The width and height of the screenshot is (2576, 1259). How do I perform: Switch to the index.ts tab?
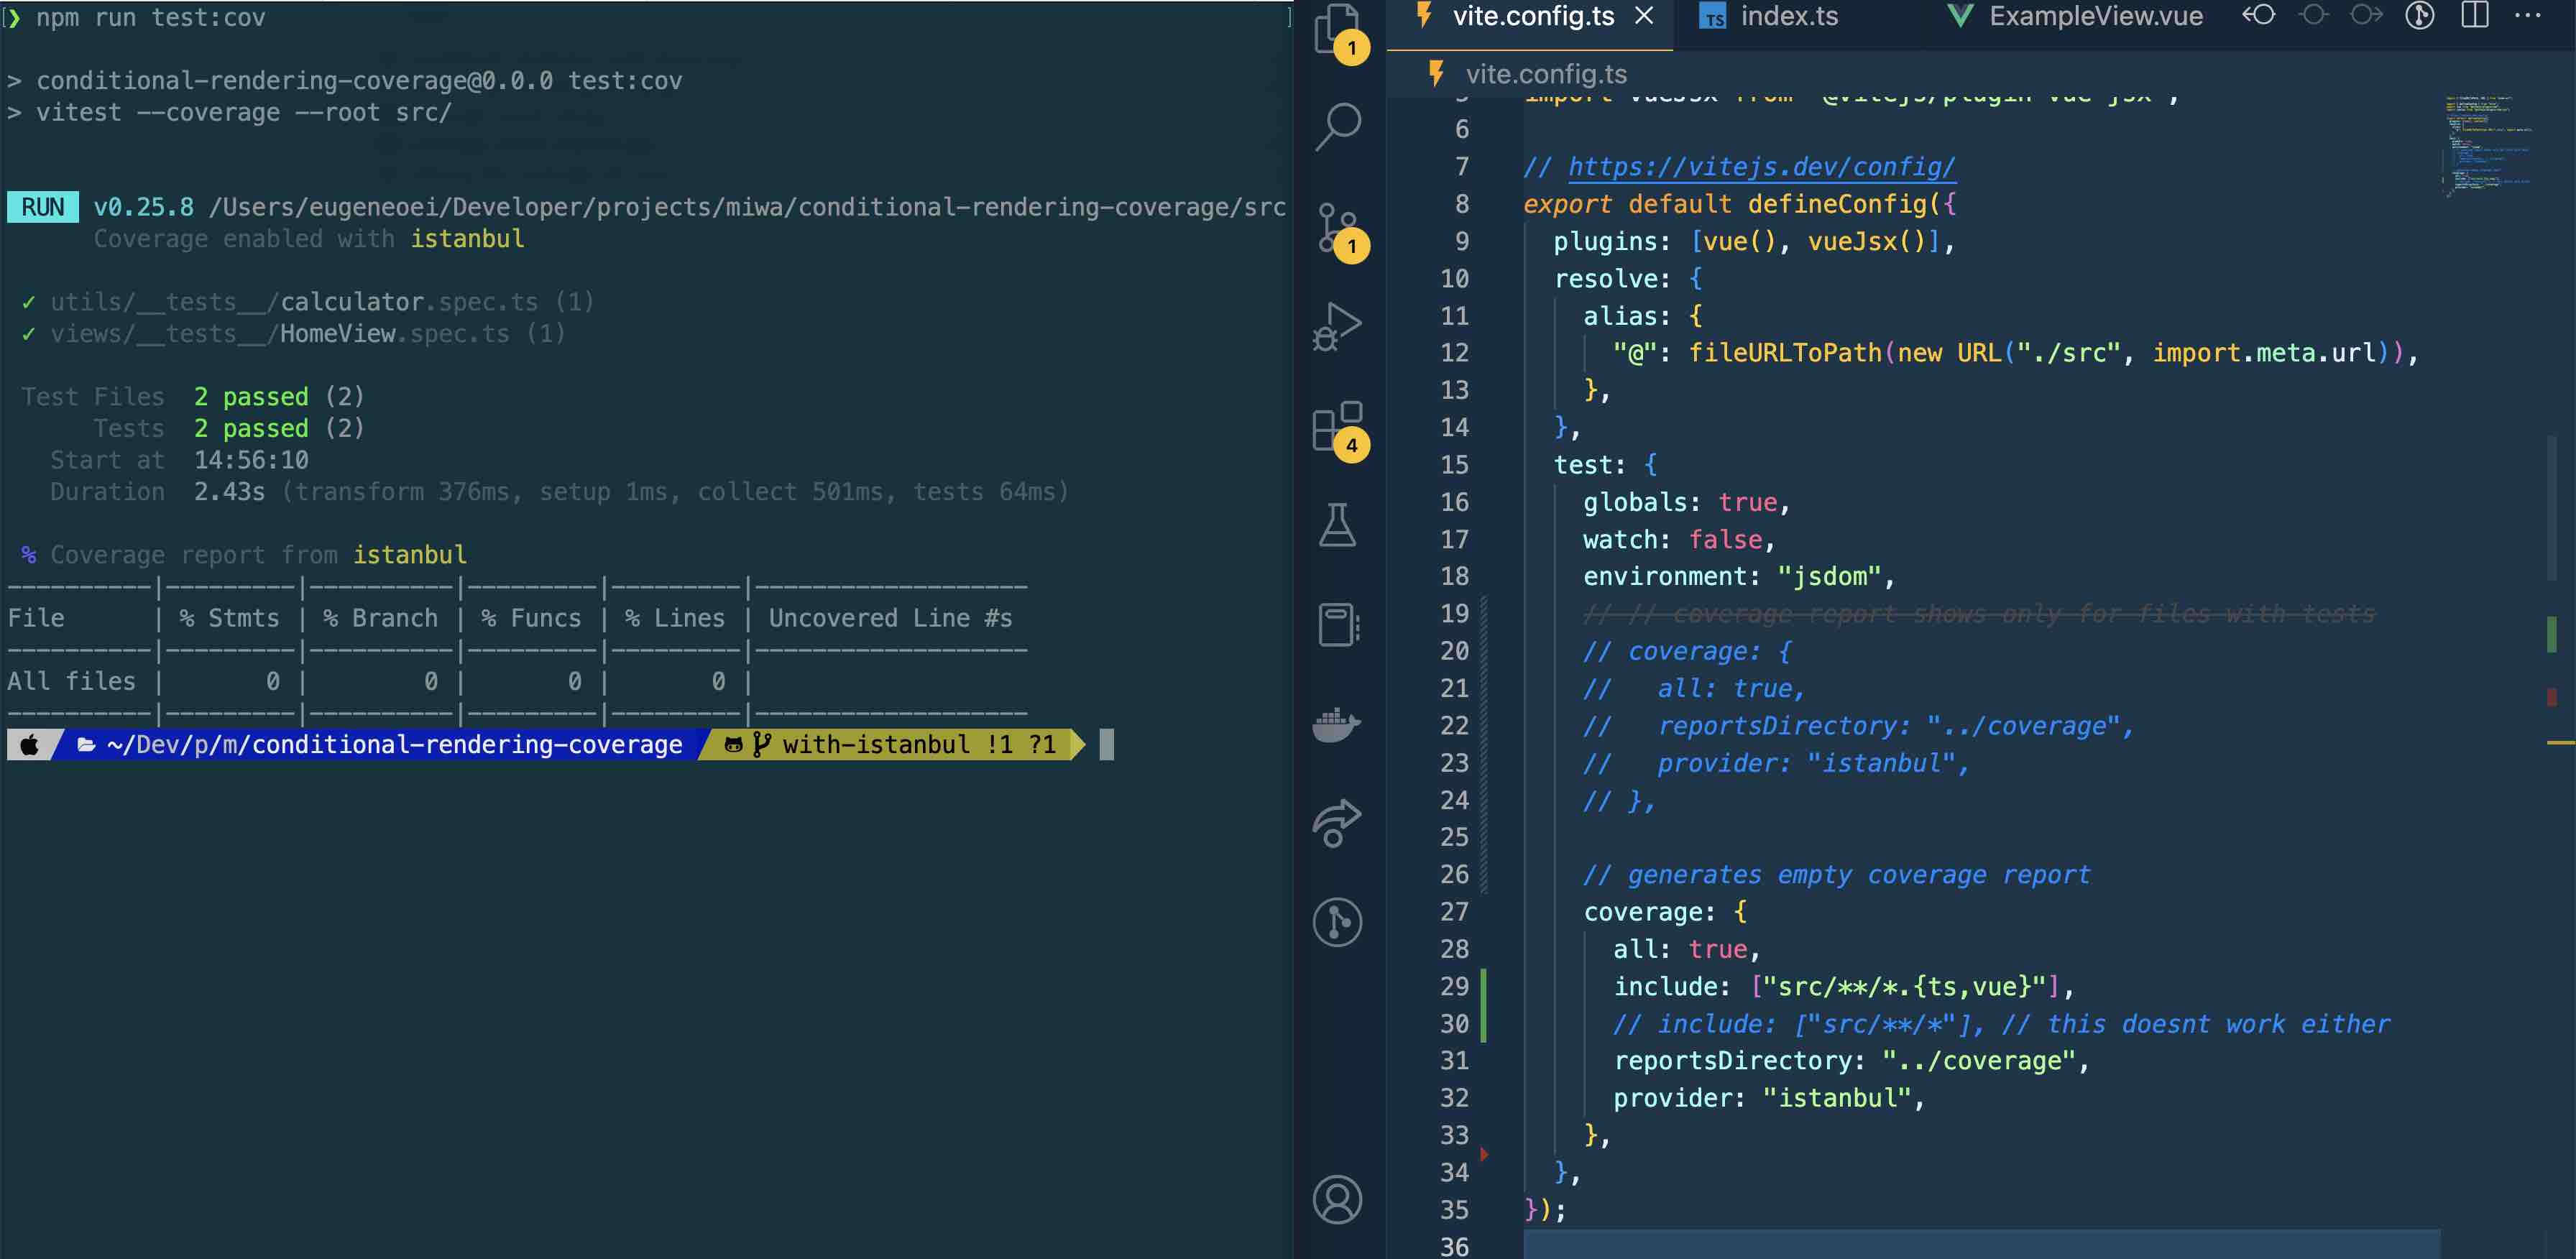tap(1788, 17)
